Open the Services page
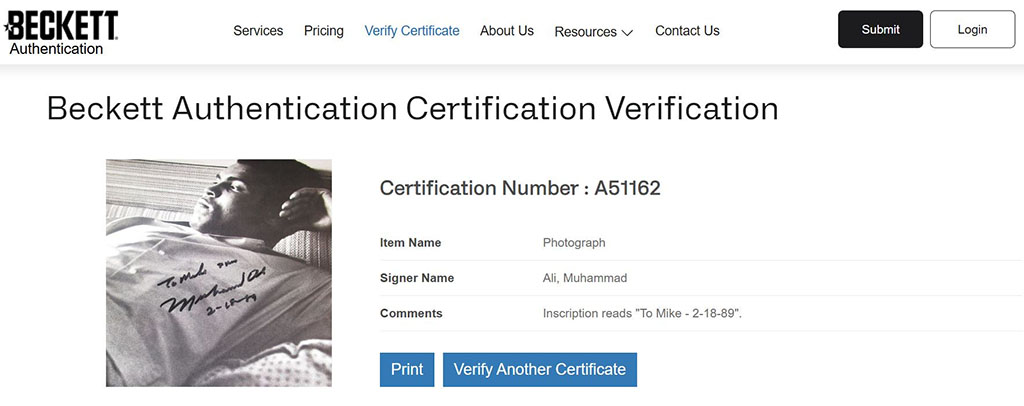The height and width of the screenshot is (406, 1024). tap(258, 31)
